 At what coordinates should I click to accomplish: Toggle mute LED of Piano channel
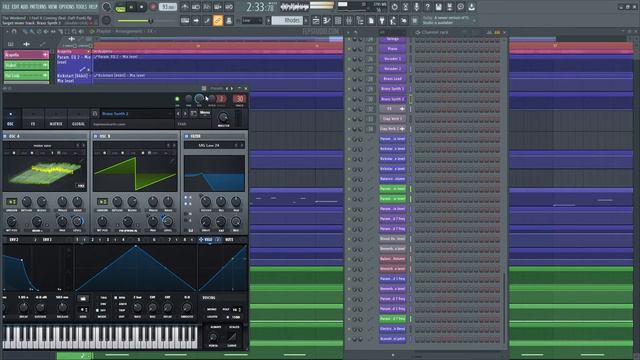point(349,49)
